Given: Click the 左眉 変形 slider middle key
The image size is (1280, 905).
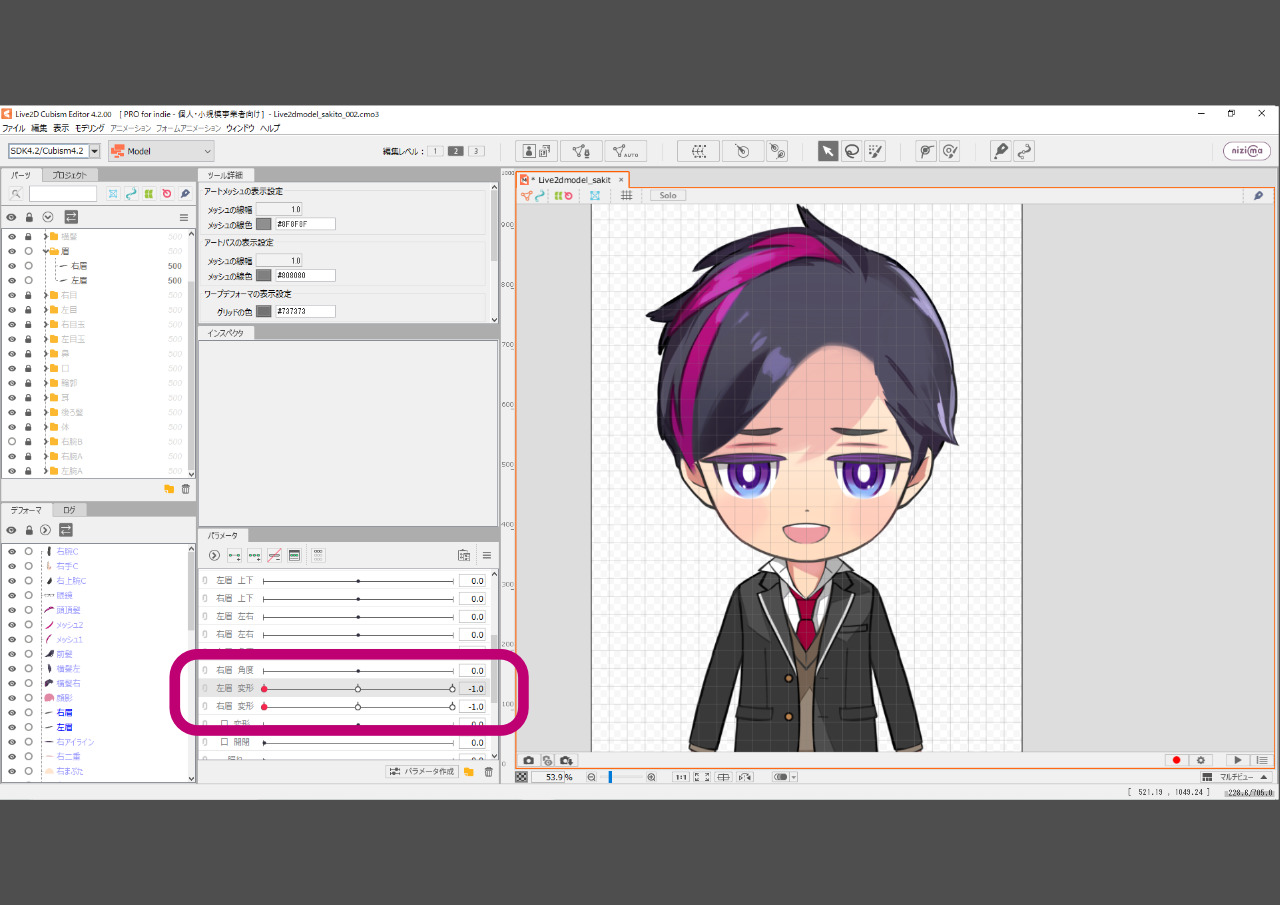Looking at the screenshot, I should pos(358,689).
